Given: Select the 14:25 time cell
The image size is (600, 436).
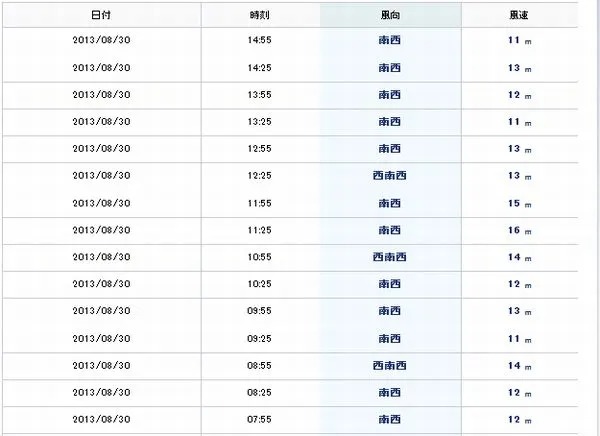Looking at the screenshot, I should click(x=259, y=68).
